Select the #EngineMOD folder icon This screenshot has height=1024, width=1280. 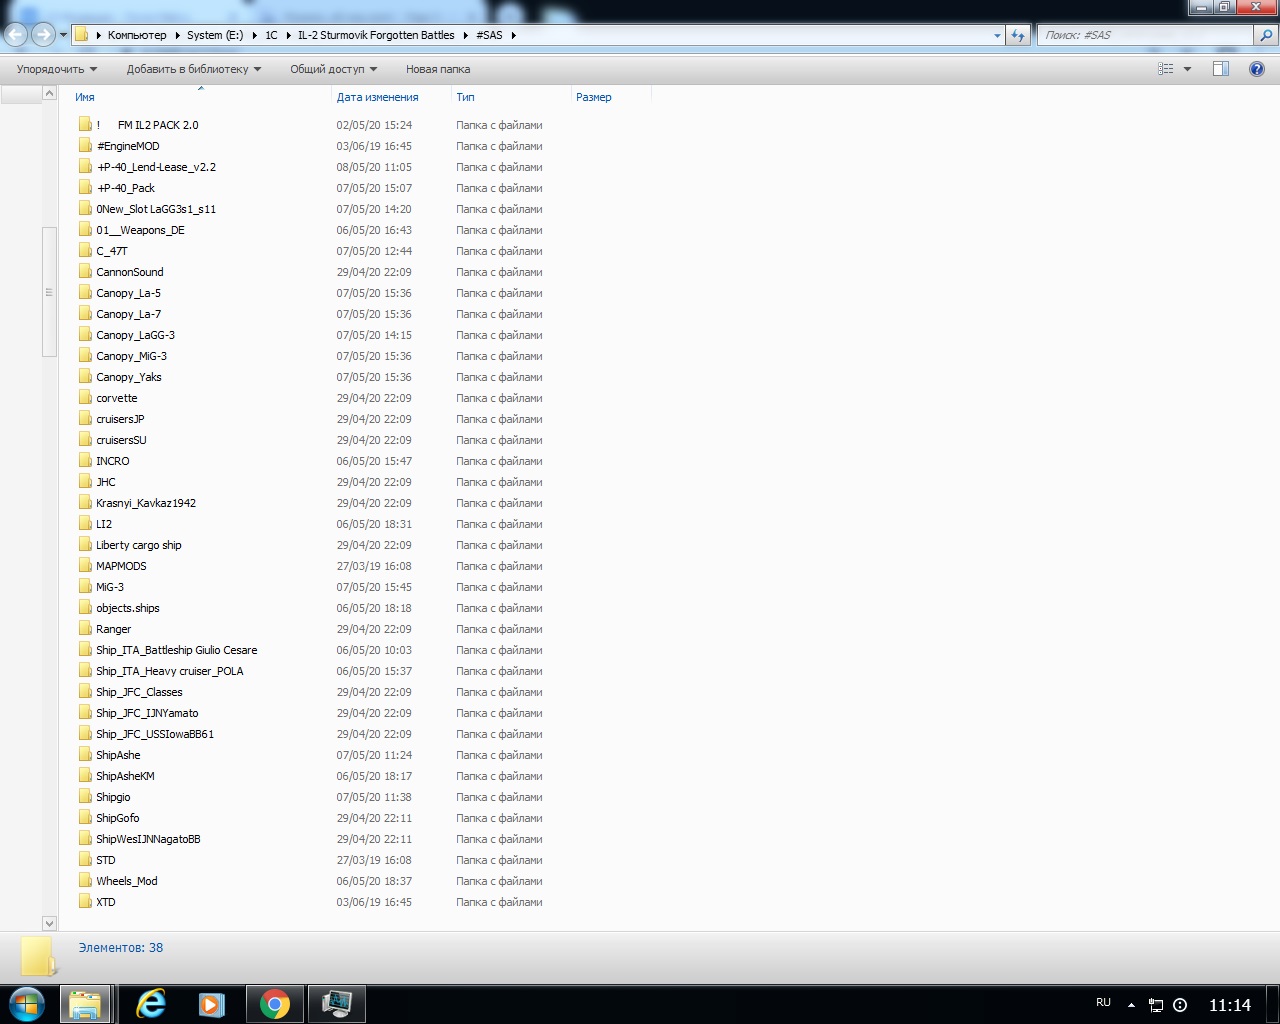pos(85,146)
